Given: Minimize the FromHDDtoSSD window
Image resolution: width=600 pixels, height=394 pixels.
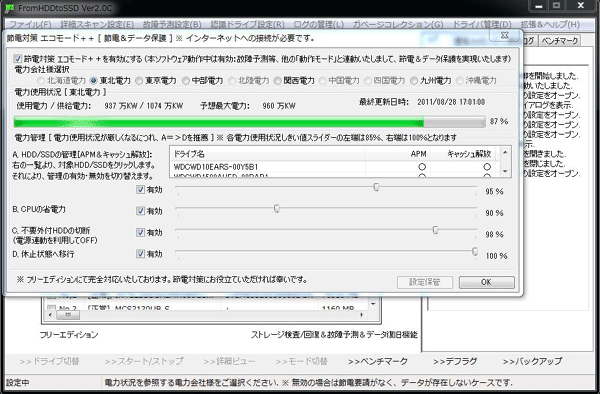Looking at the screenshot, I should coord(539,6).
